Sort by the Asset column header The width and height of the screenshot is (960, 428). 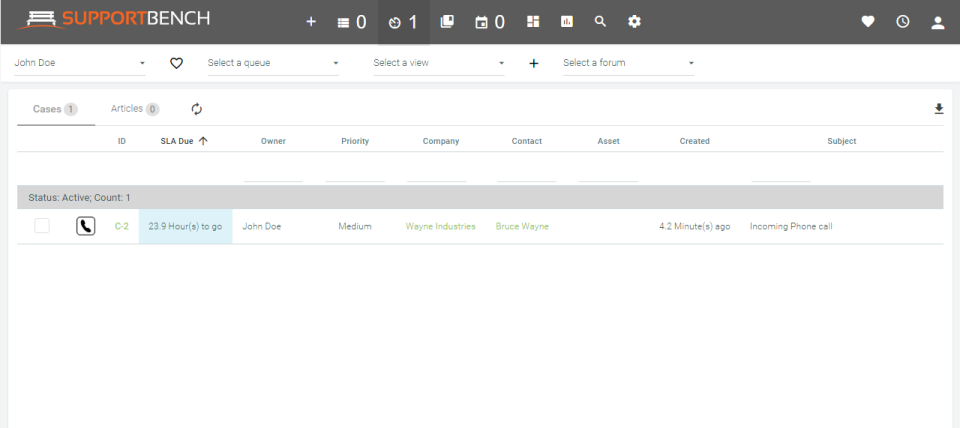pyautogui.click(x=609, y=141)
